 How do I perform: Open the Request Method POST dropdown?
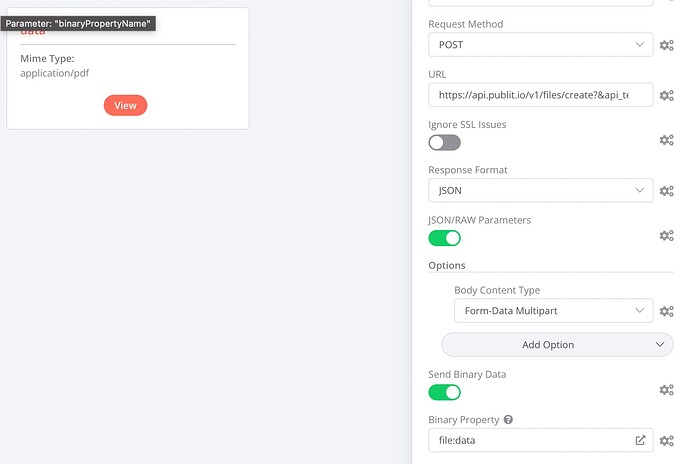pyautogui.click(x=540, y=45)
